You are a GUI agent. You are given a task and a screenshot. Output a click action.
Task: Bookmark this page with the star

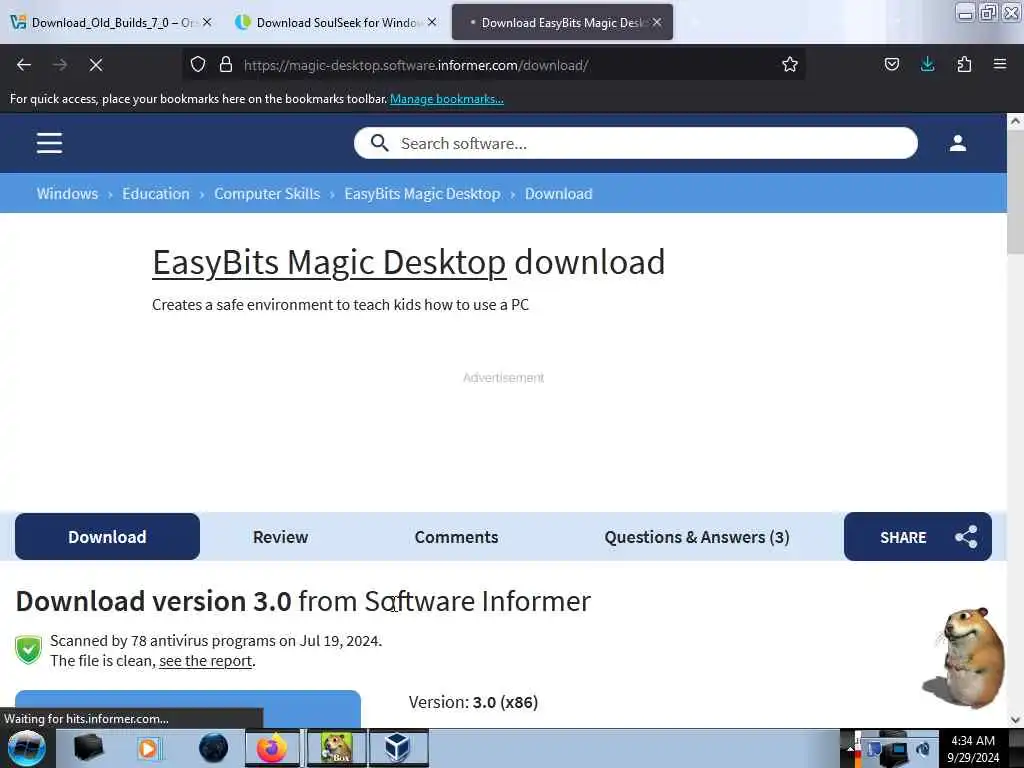coord(790,65)
